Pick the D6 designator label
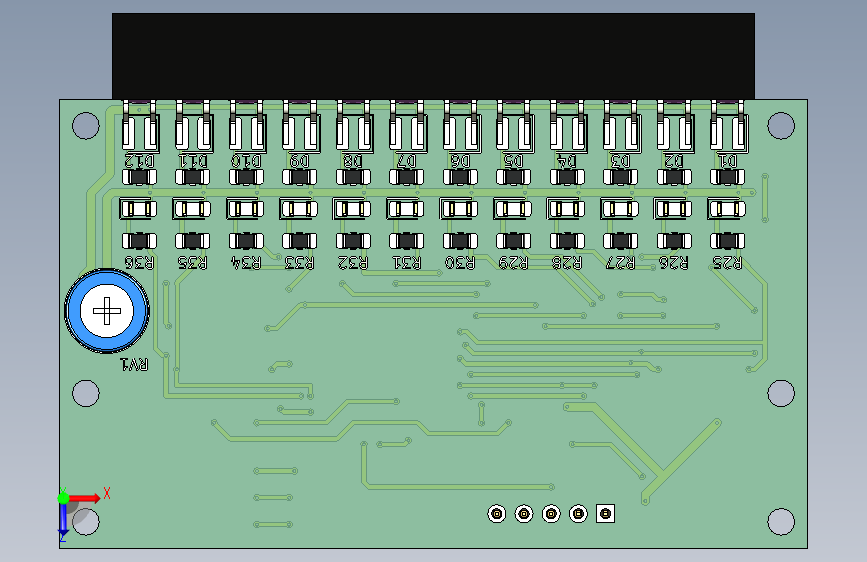This screenshot has width=867, height=562. (460, 161)
